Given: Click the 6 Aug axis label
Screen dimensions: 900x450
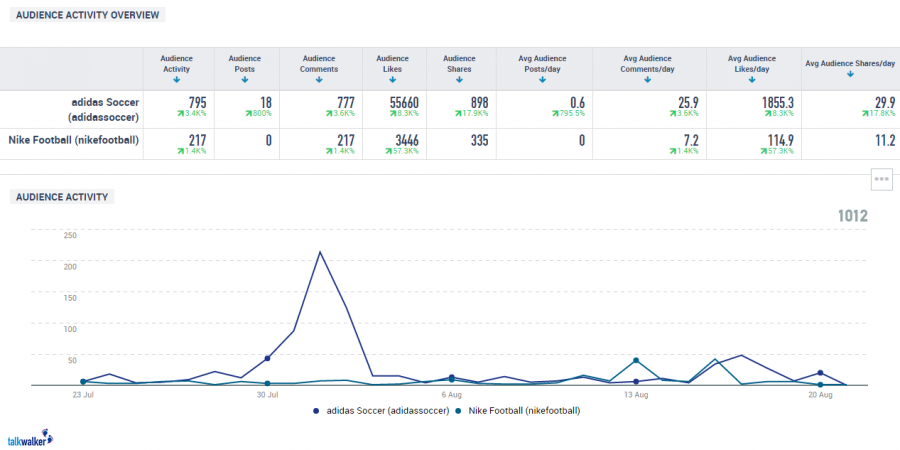Looking at the screenshot, I should 452,394.
